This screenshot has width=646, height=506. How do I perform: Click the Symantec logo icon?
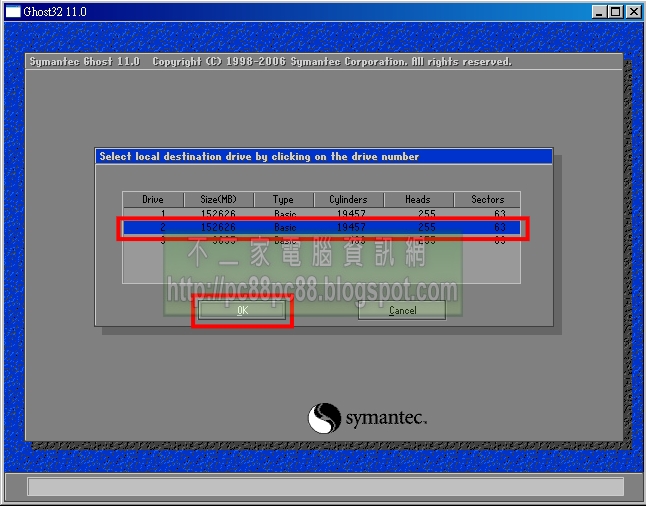325,418
